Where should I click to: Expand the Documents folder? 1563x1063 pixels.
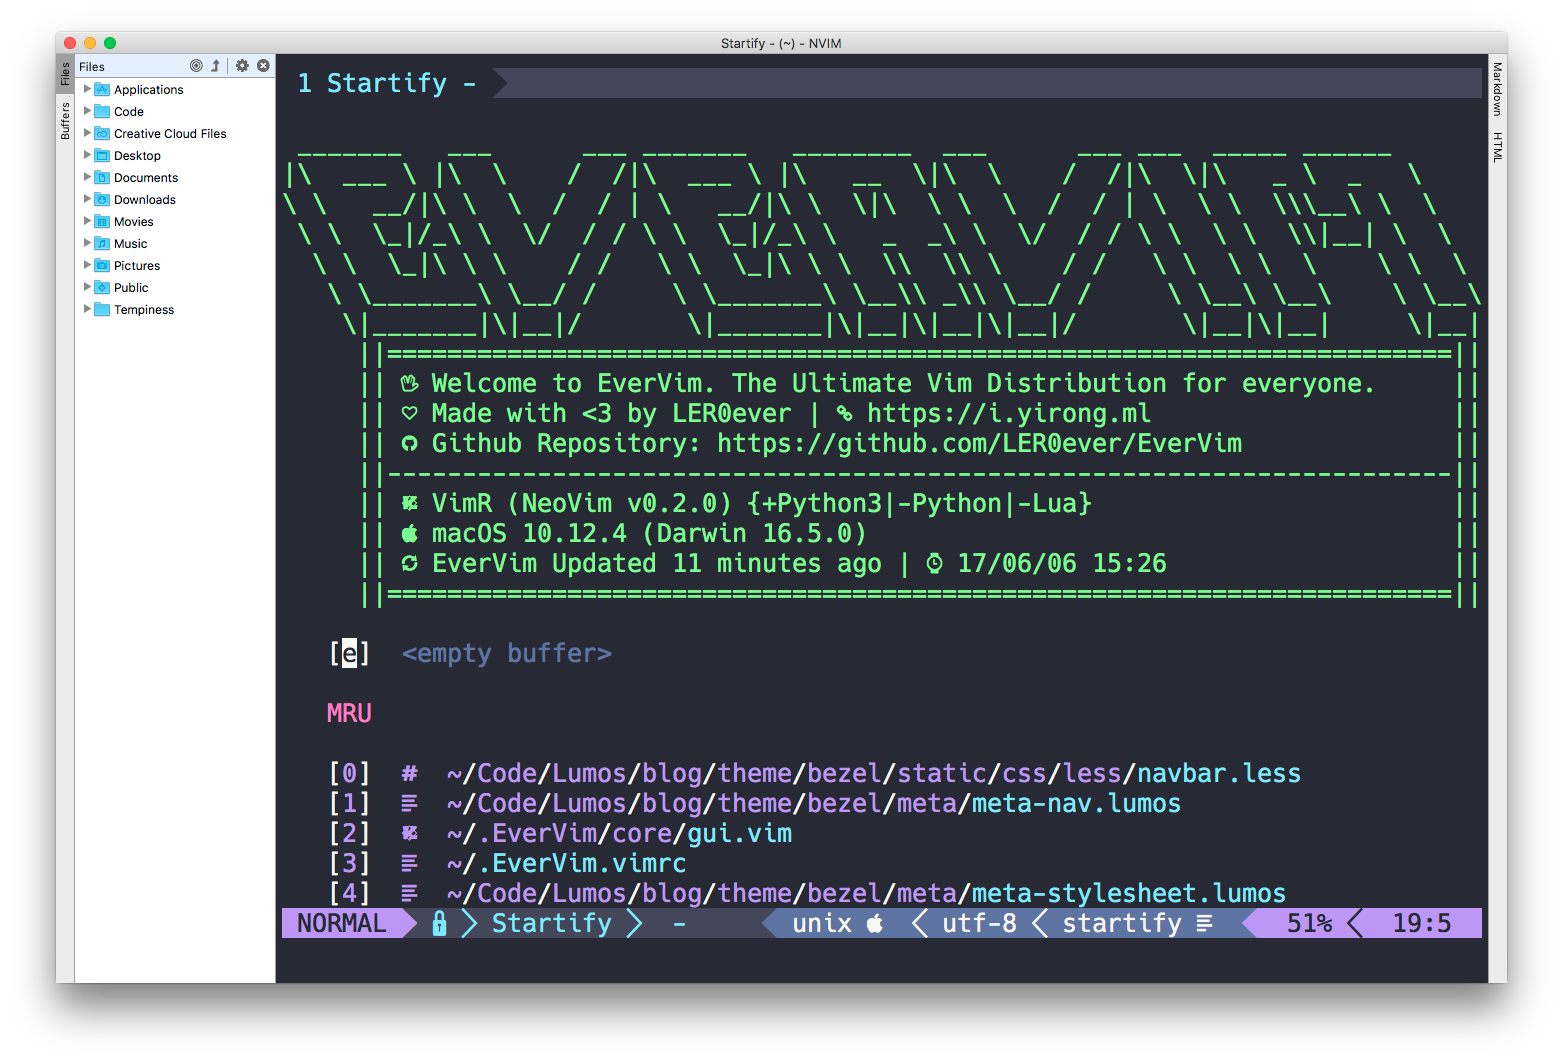(87, 177)
